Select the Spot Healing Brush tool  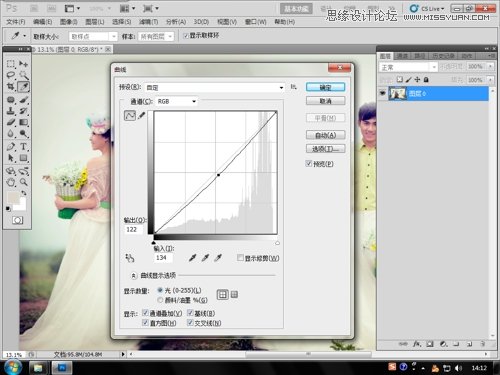coord(11,100)
